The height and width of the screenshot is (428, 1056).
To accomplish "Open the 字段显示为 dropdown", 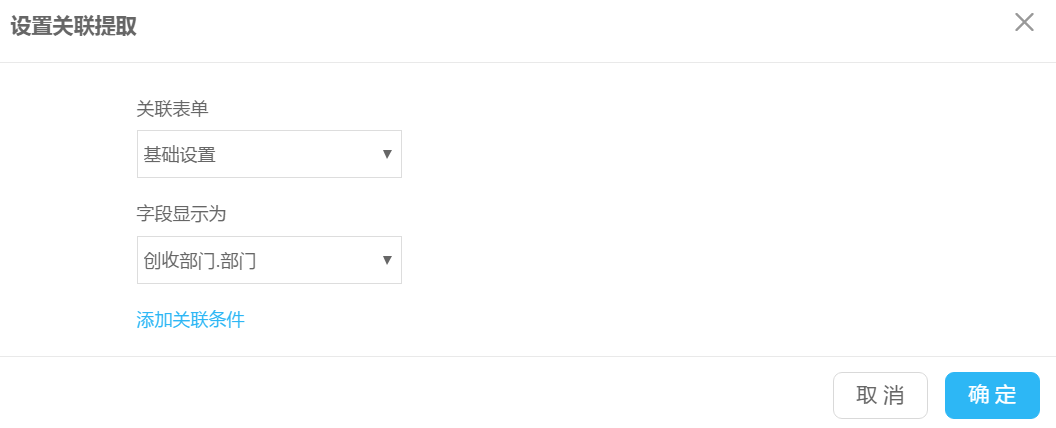I will tap(269, 260).
